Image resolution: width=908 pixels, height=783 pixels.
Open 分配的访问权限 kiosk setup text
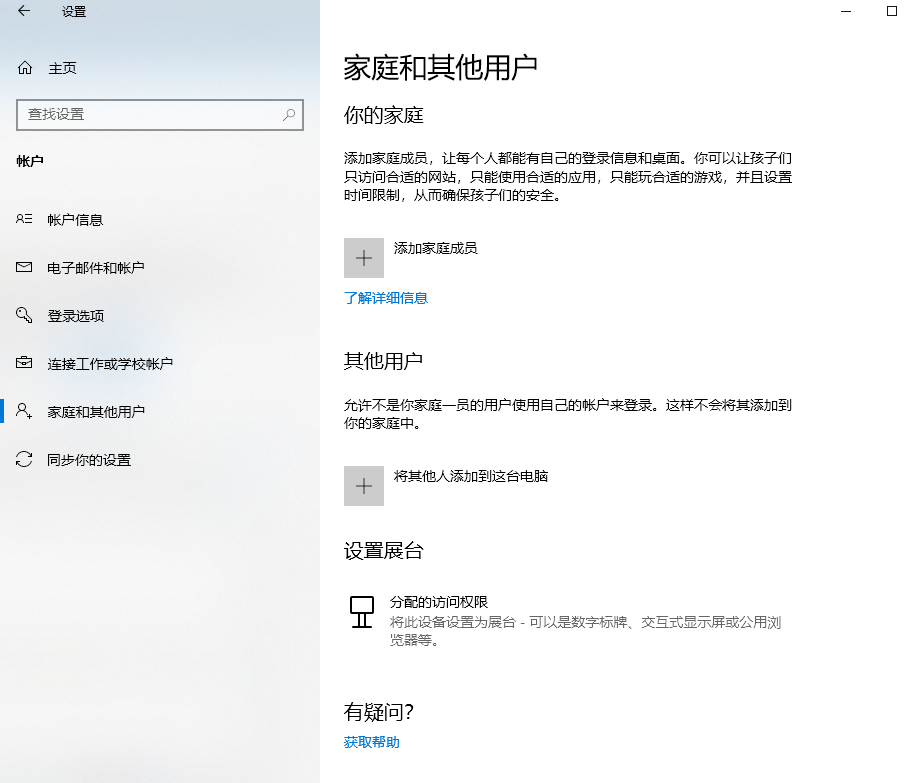[439, 602]
